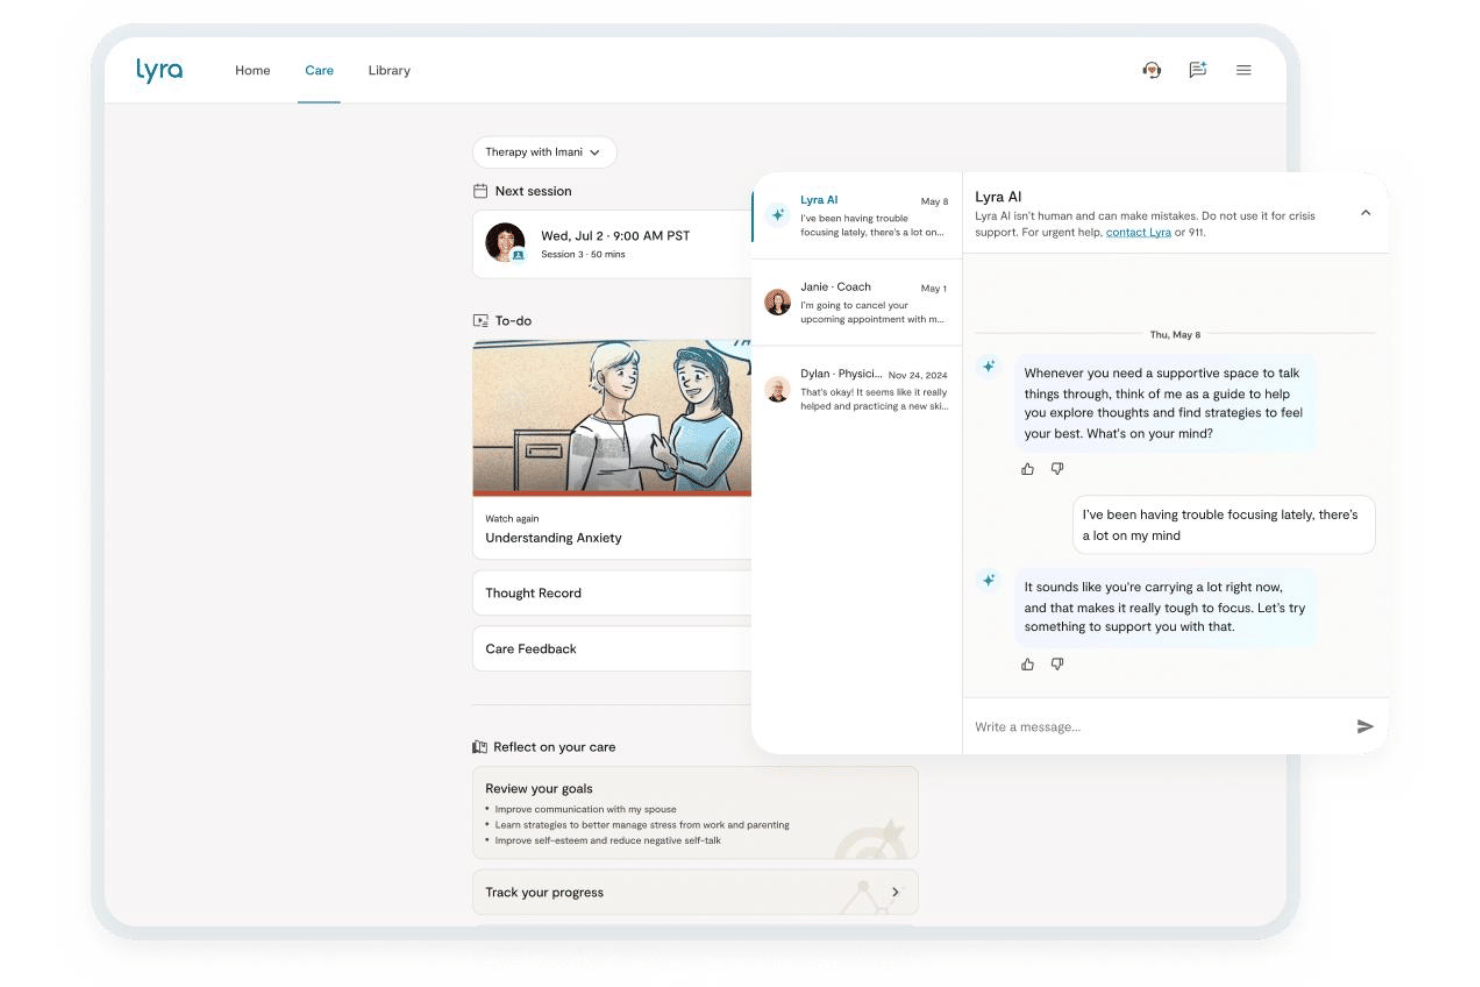Click the Next session calendar icon
The height and width of the screenshot is (987, 1480).
pos(480,191)
